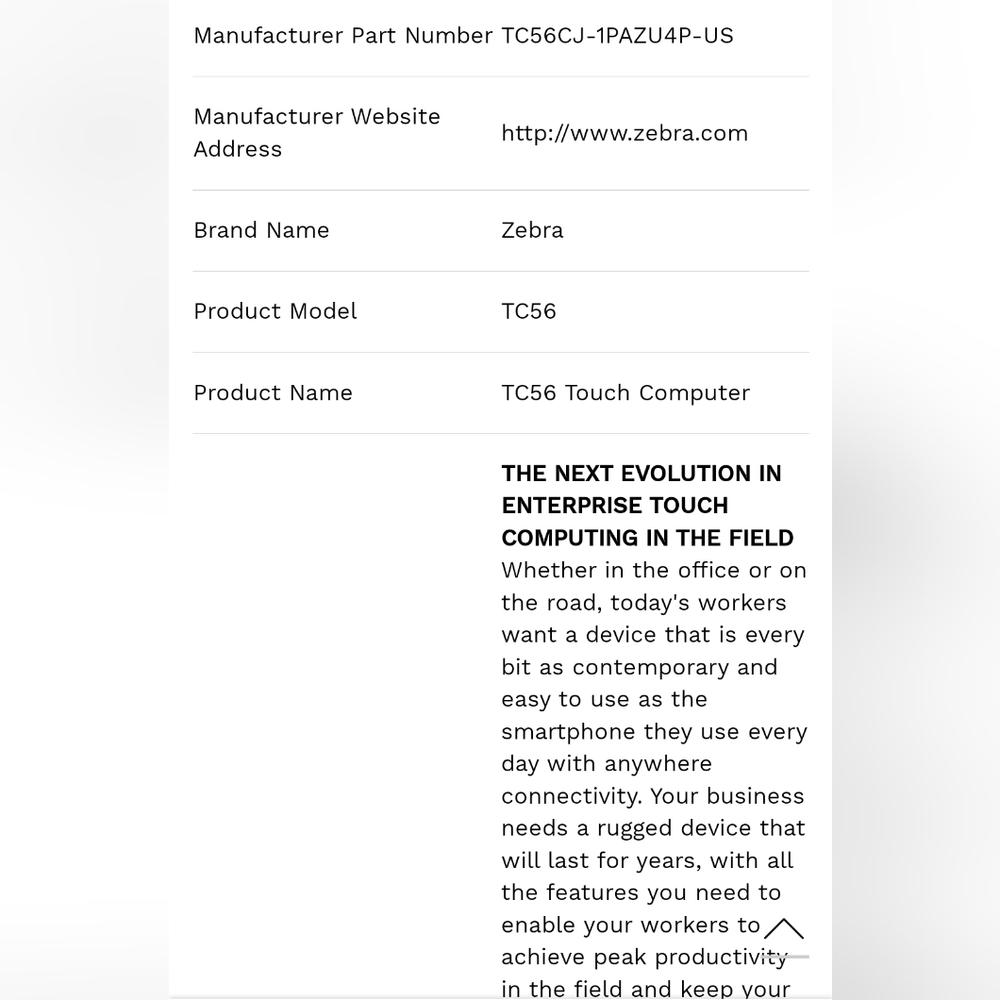Click the Product Name label
Screen dimensions: 1000x1000
(273, 393)
